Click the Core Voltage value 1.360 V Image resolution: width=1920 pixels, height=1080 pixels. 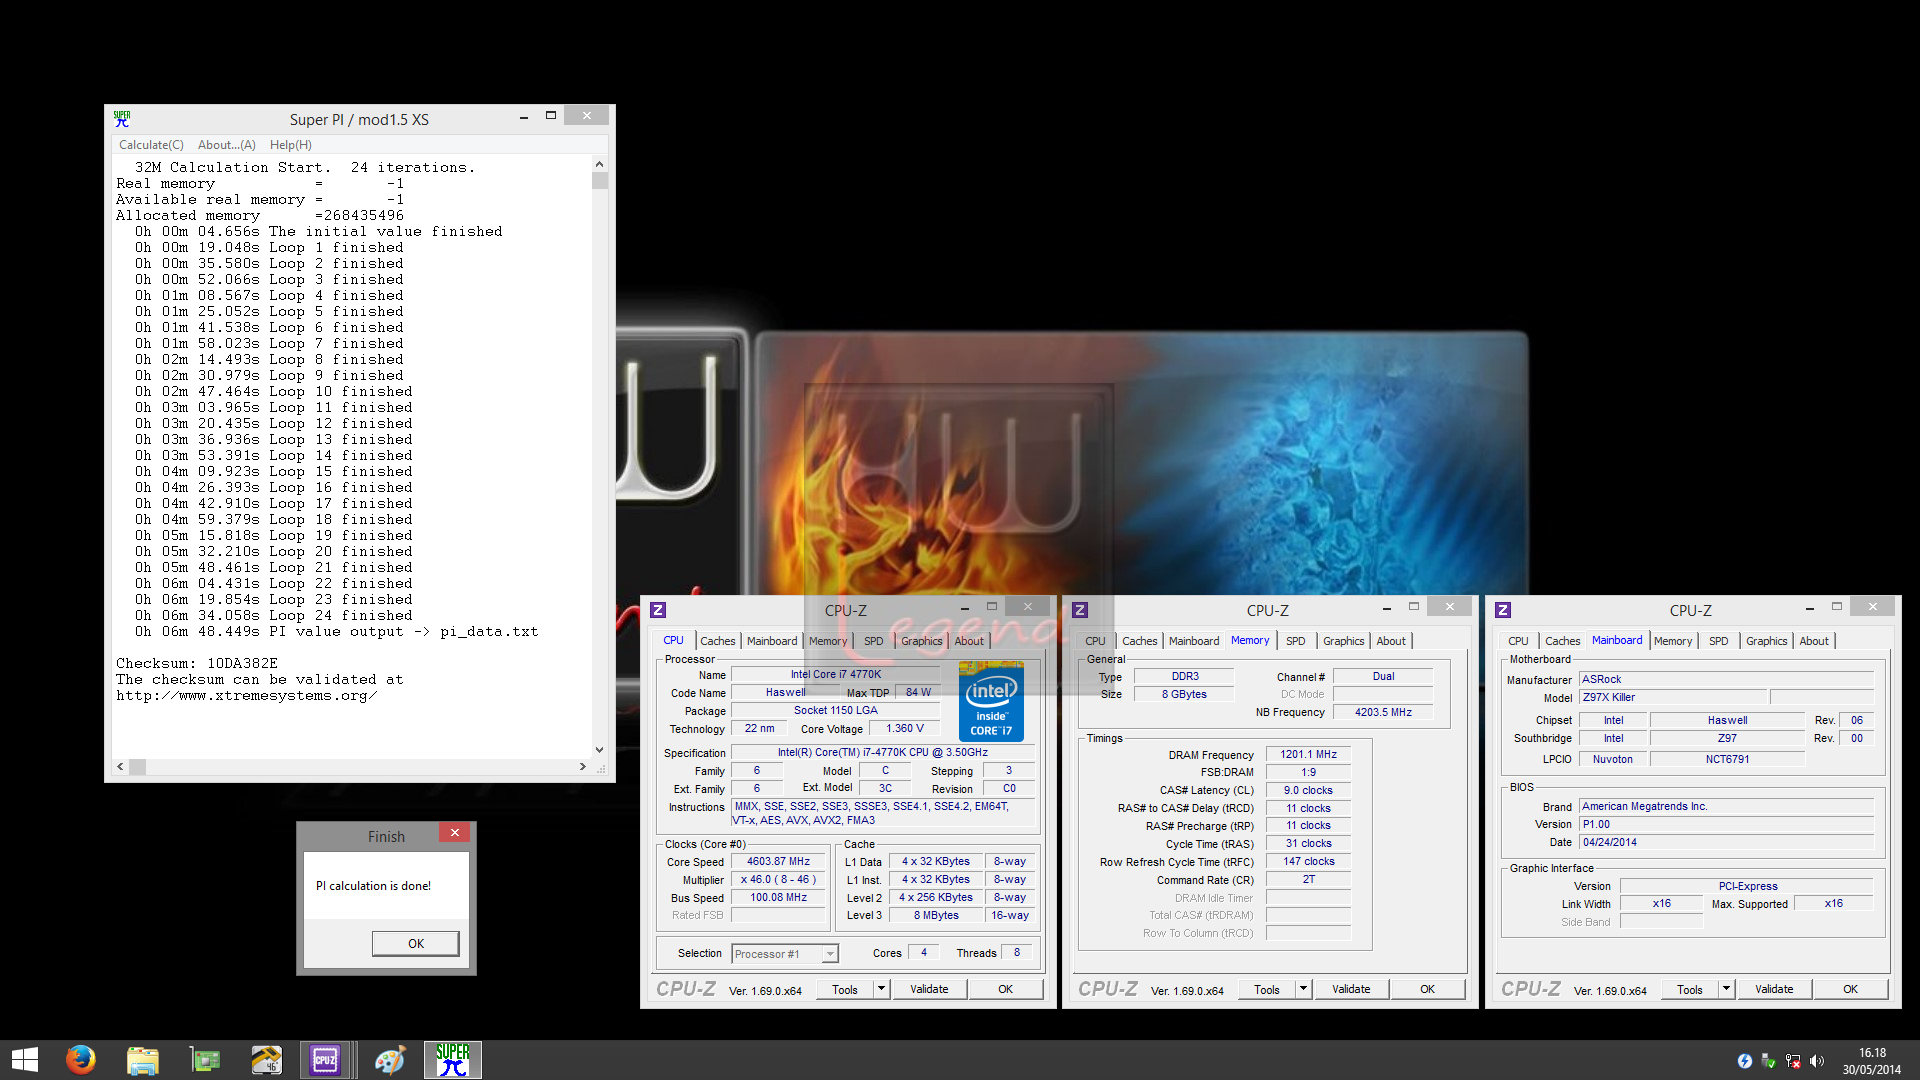(x=904, y=729)
